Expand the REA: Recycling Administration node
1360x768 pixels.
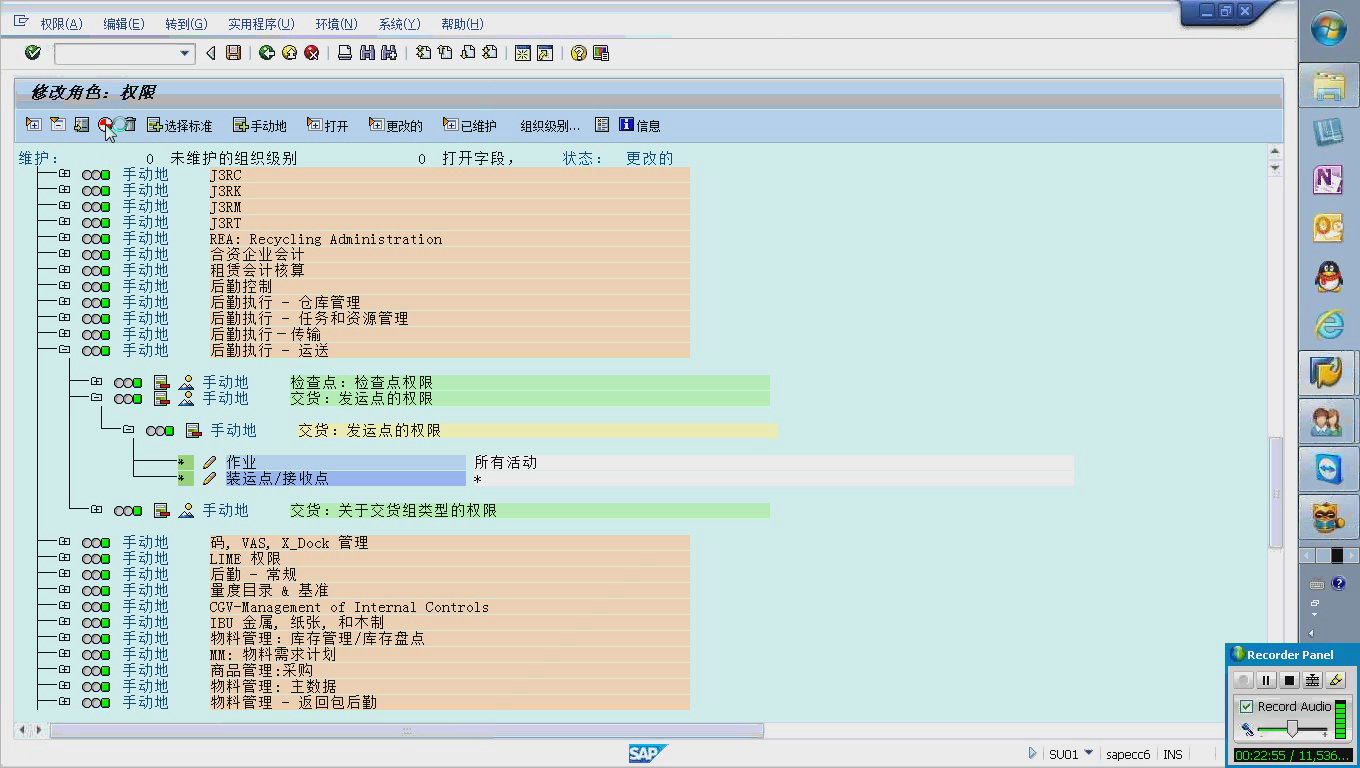coord(64,238)
